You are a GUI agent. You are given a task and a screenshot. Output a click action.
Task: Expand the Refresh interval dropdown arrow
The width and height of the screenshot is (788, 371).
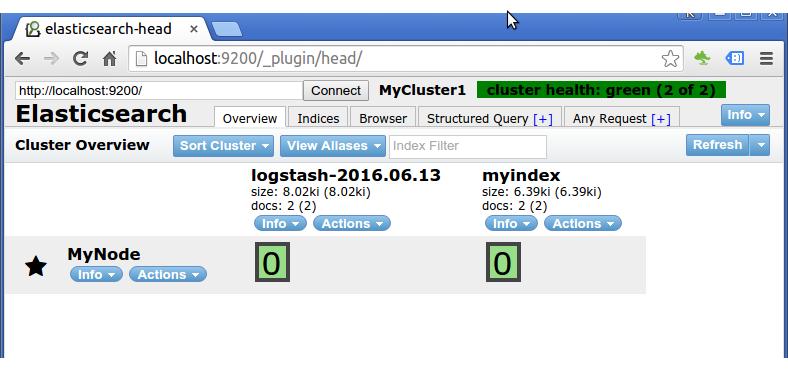coord(760,145)
